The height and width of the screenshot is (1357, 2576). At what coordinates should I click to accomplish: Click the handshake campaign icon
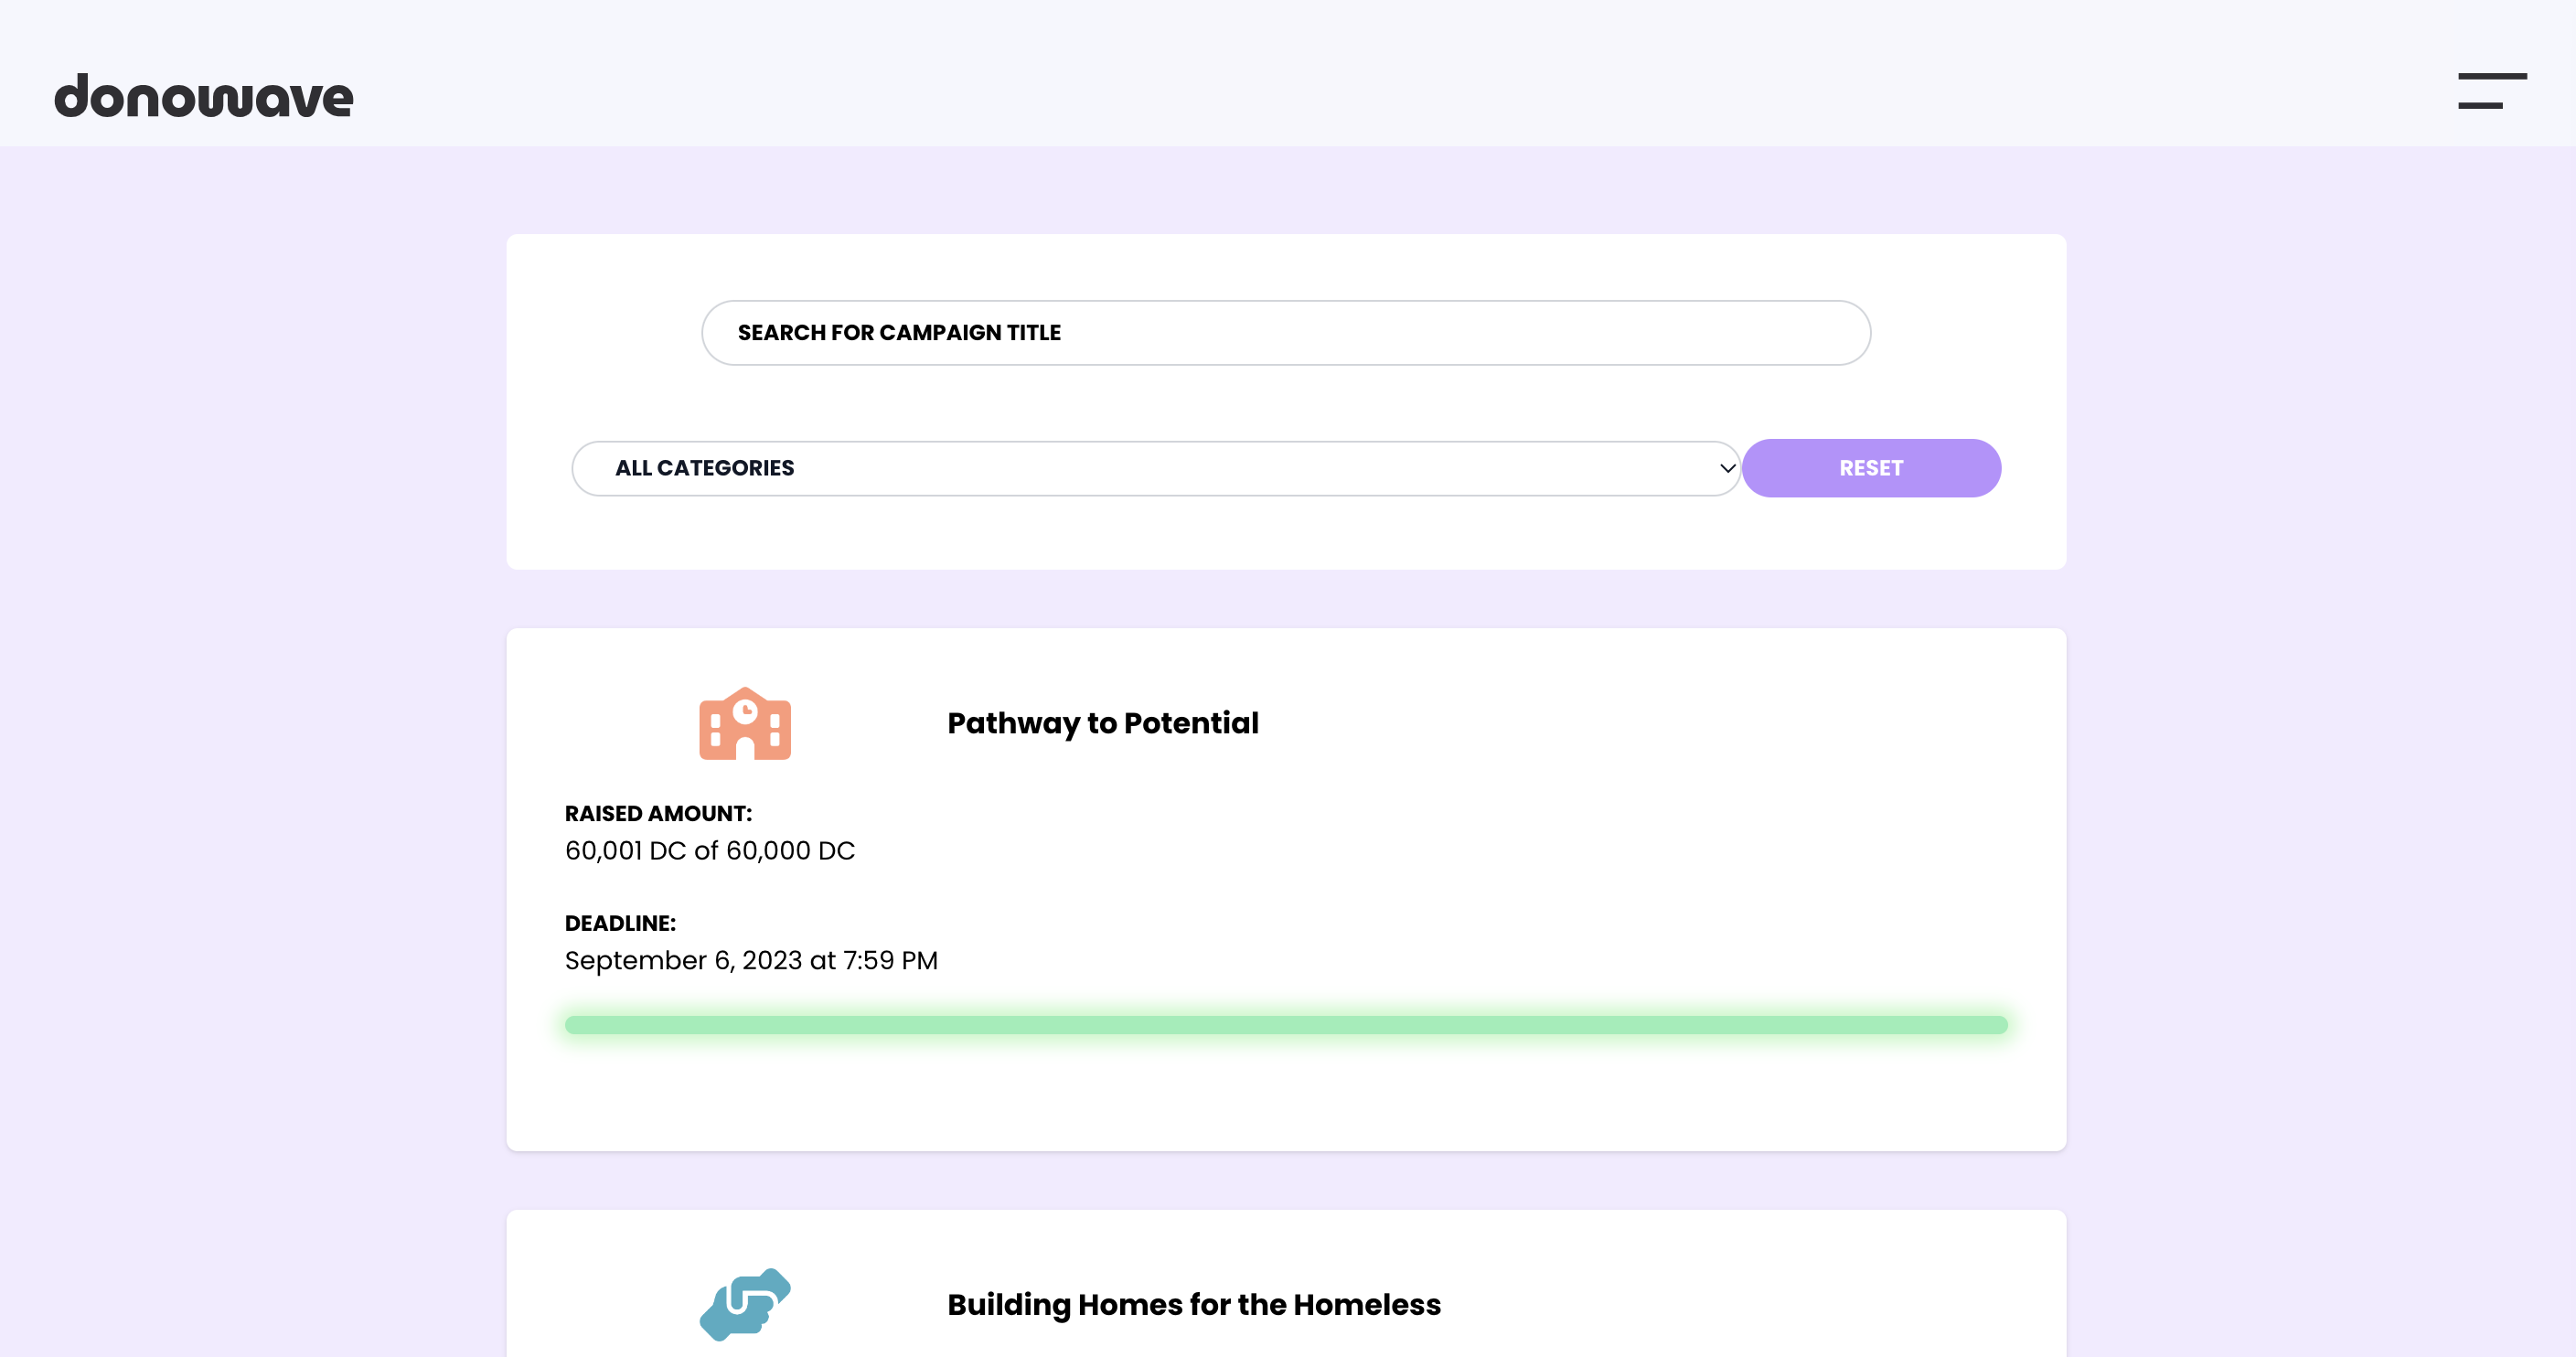[x=745, y=1304]
